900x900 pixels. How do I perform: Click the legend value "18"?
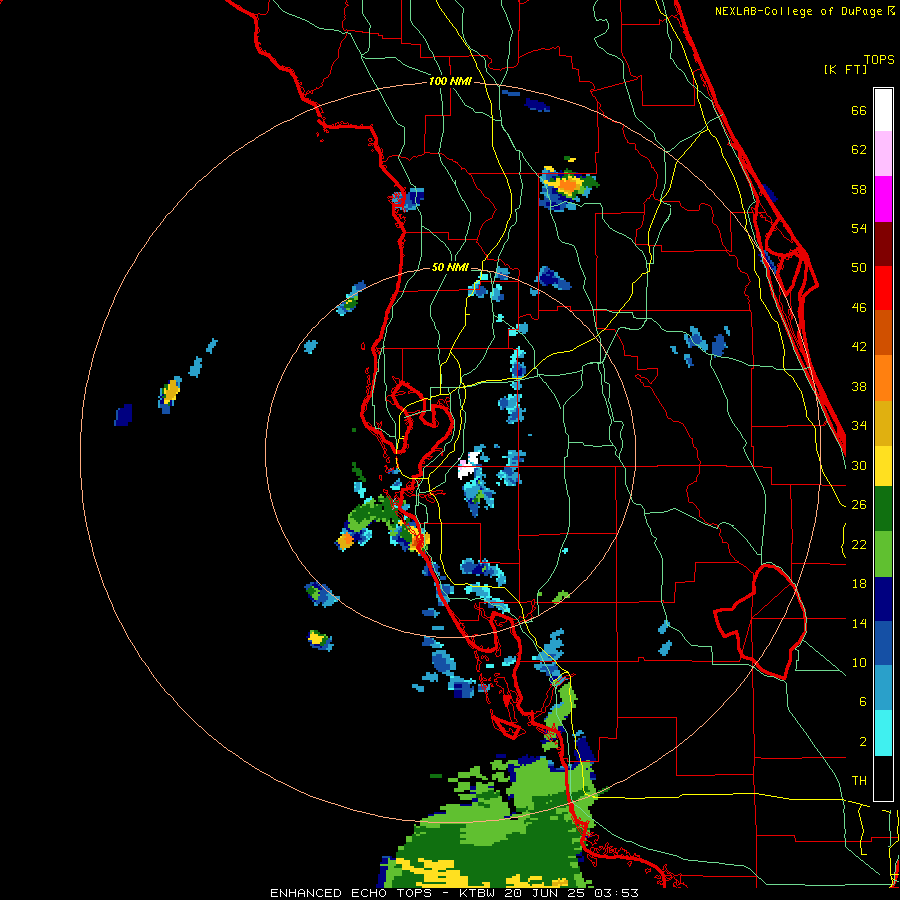click(859, 584)
